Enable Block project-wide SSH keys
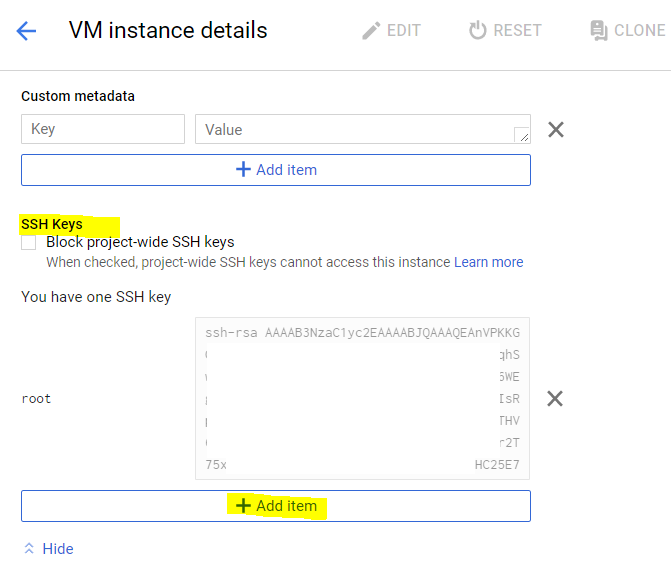 tap(29, 242)
